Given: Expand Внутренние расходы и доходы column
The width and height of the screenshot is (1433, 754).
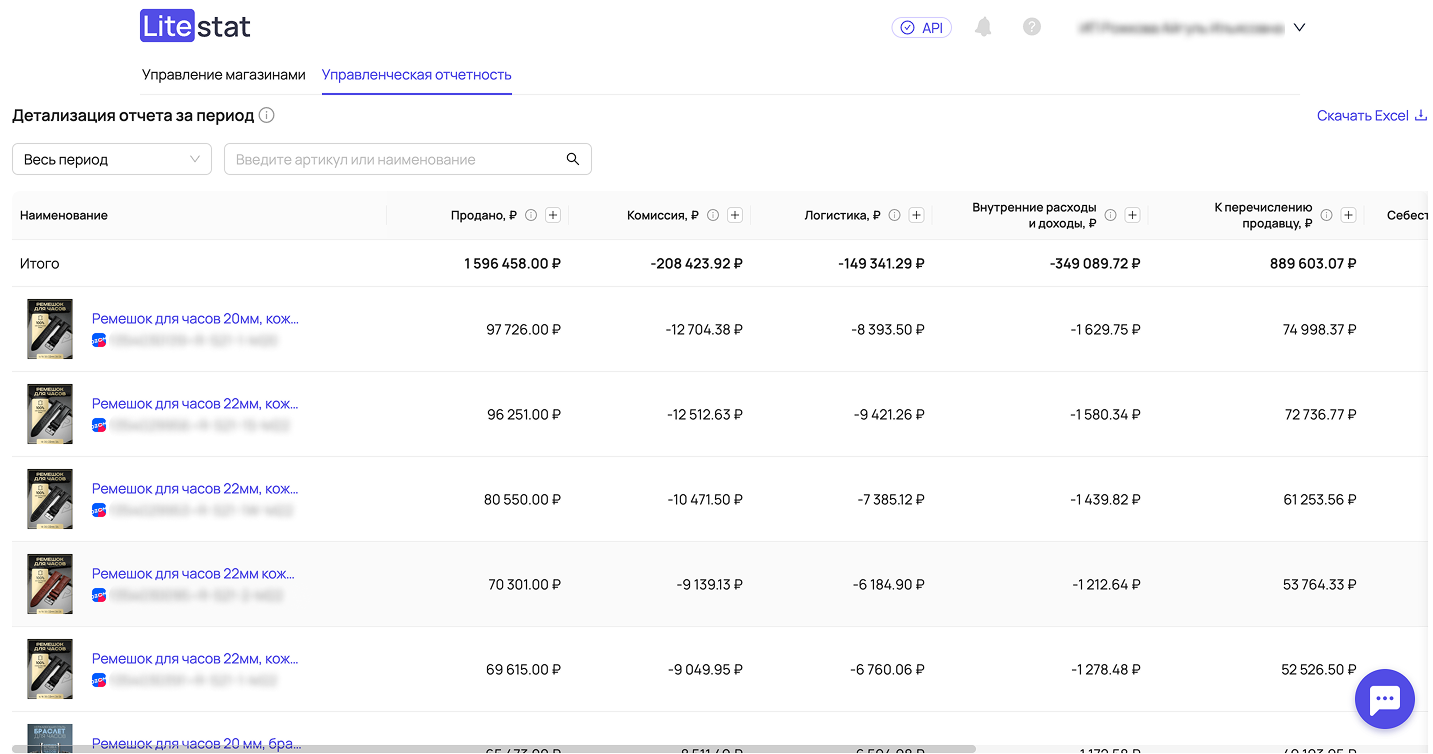Looking at the screenshot, I should [x=1132, y=215].
